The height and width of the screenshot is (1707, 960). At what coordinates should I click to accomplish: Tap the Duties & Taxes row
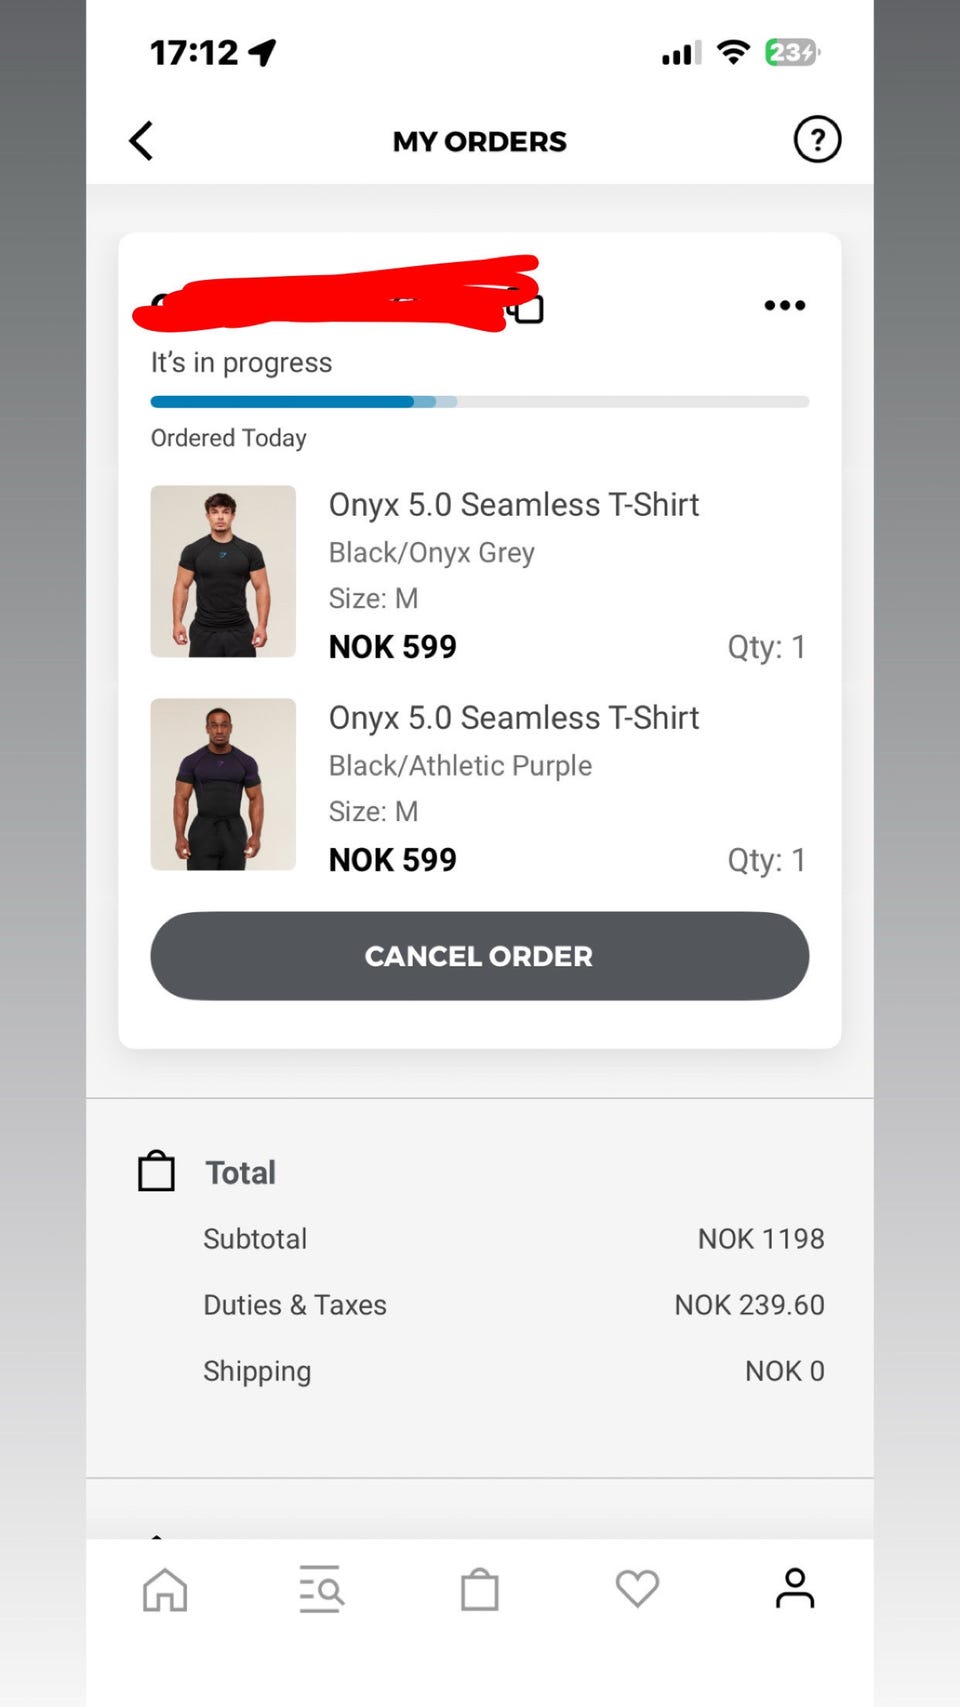coord(514,1305)
